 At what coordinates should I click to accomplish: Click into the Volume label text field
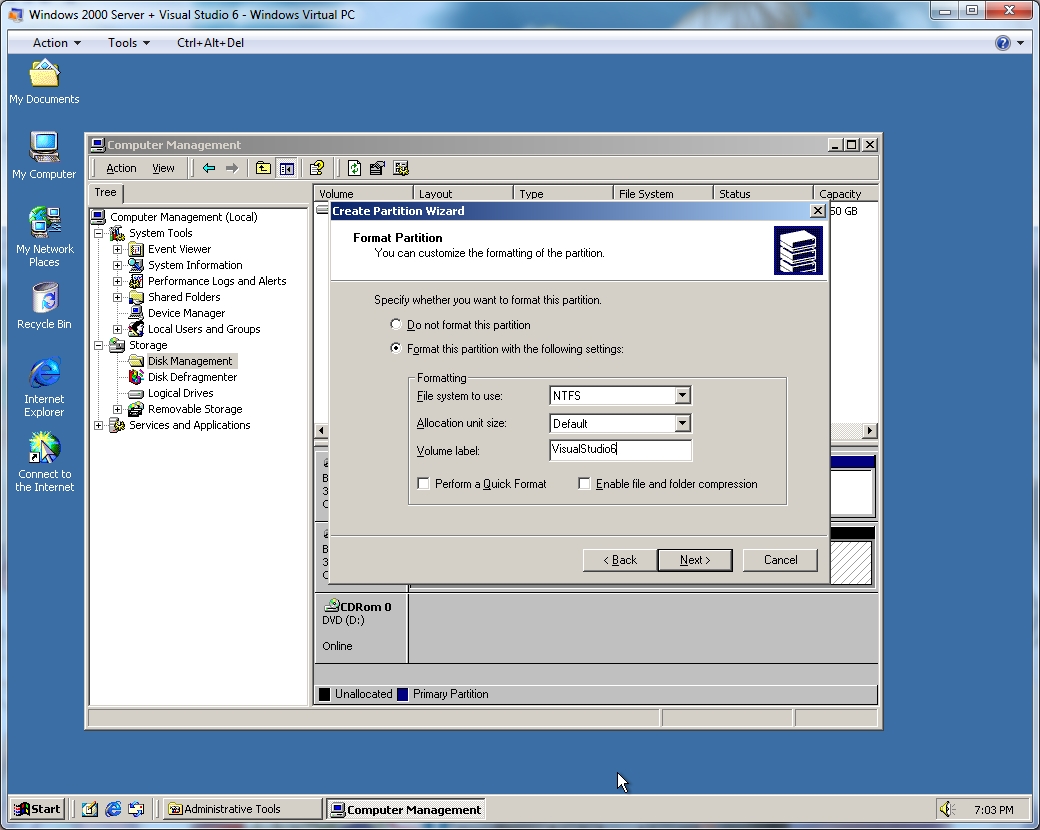click(620, 450)
